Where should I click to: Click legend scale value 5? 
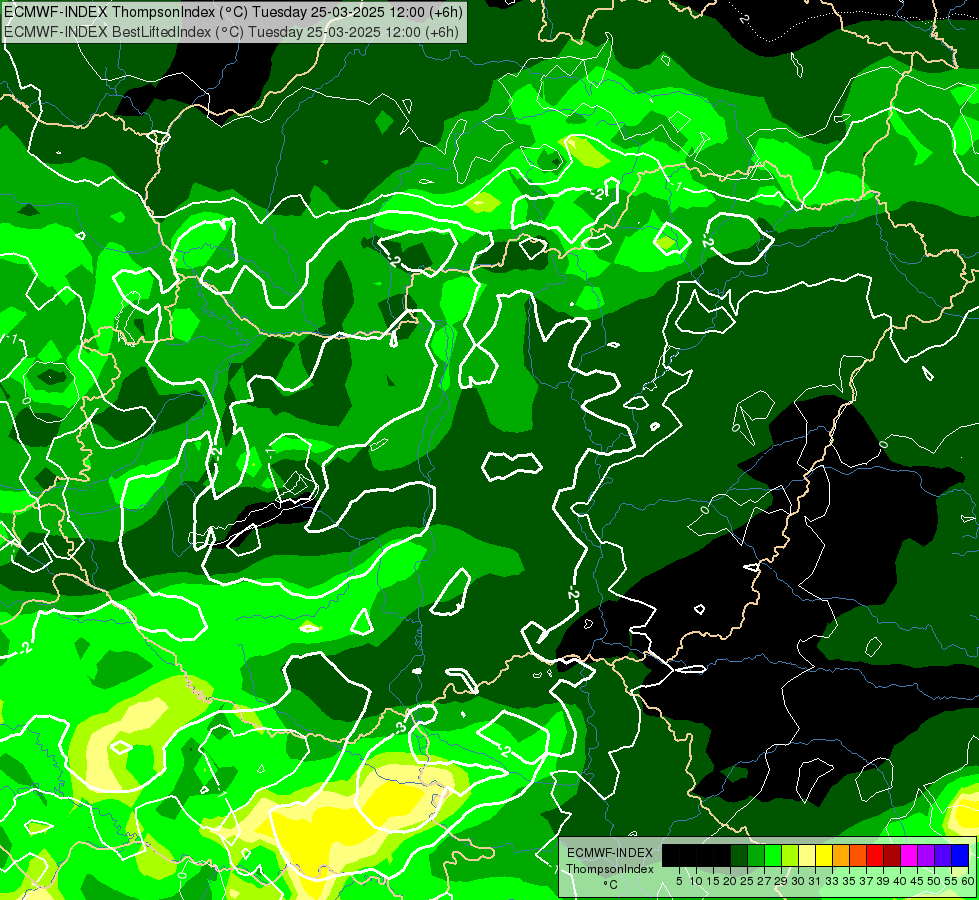[x=679, y=881]
